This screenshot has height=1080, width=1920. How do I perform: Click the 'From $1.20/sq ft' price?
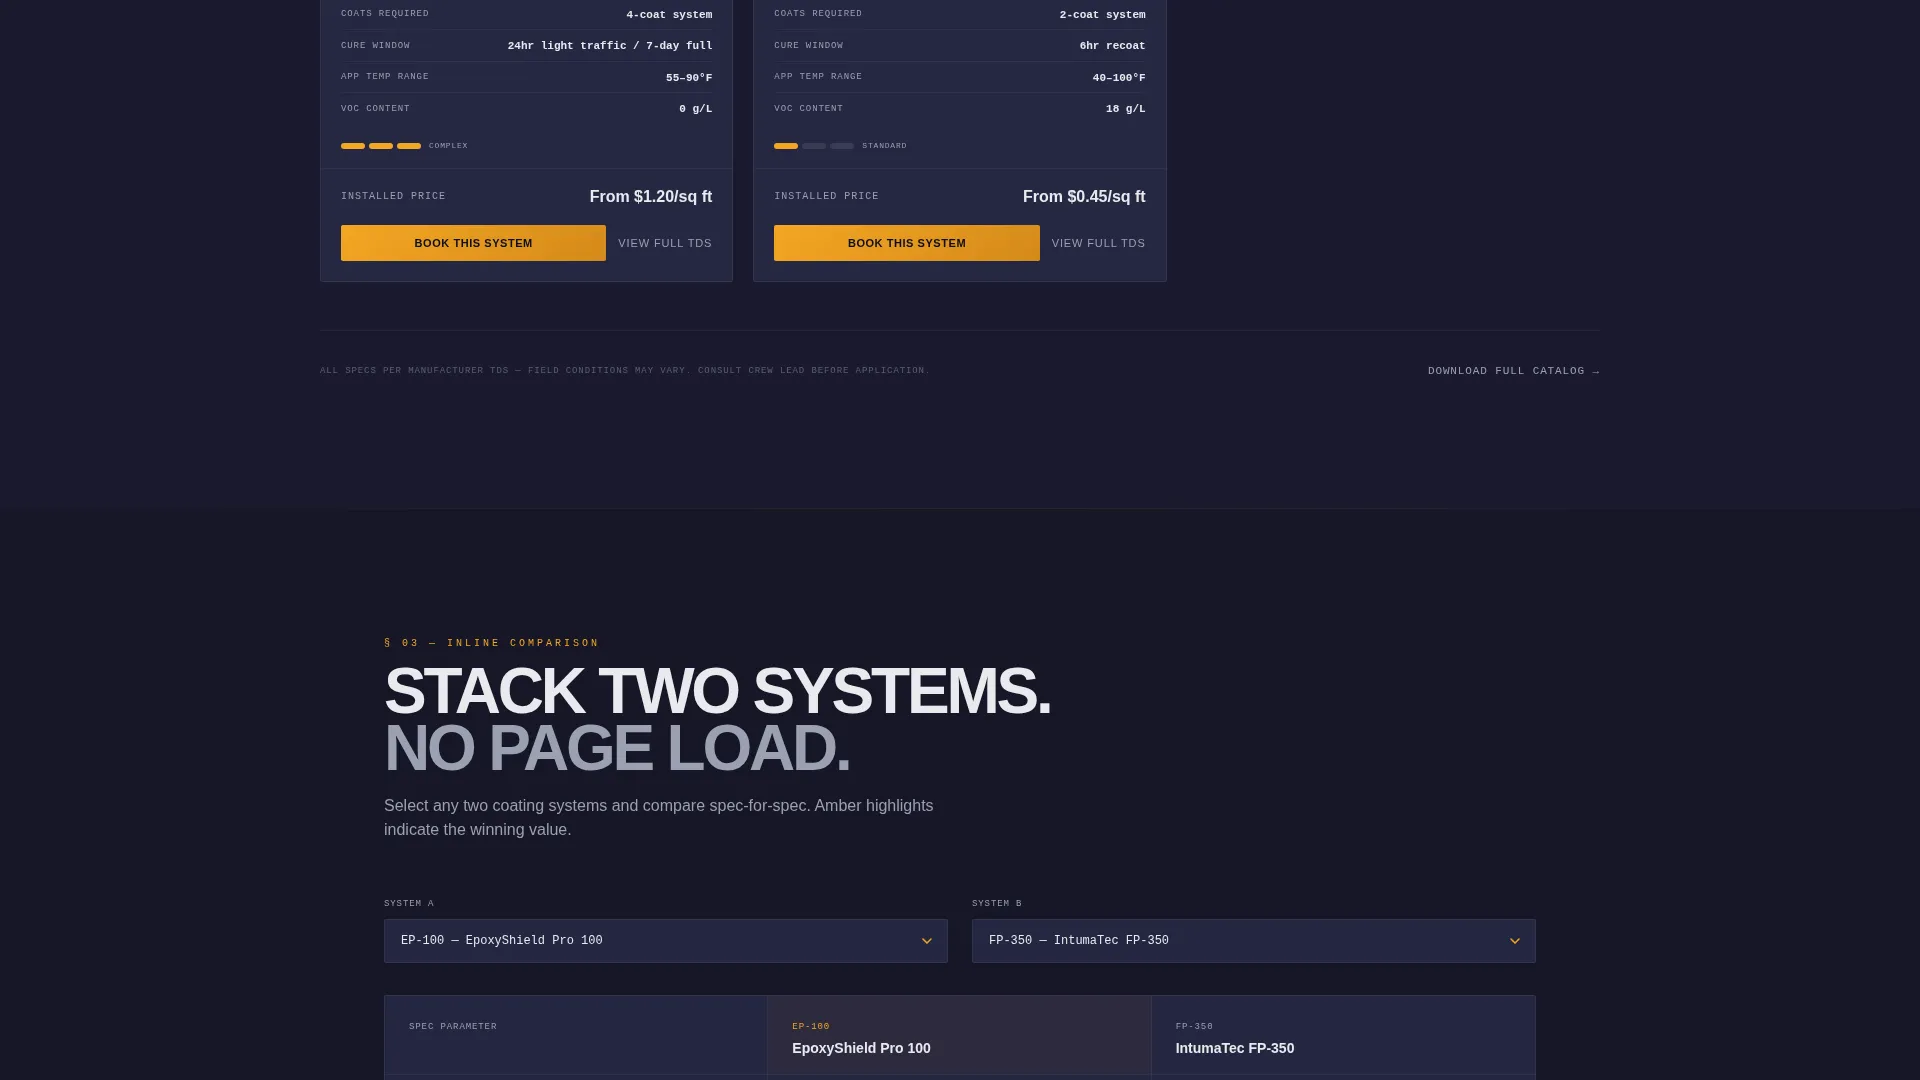click(x=651, y=197)
